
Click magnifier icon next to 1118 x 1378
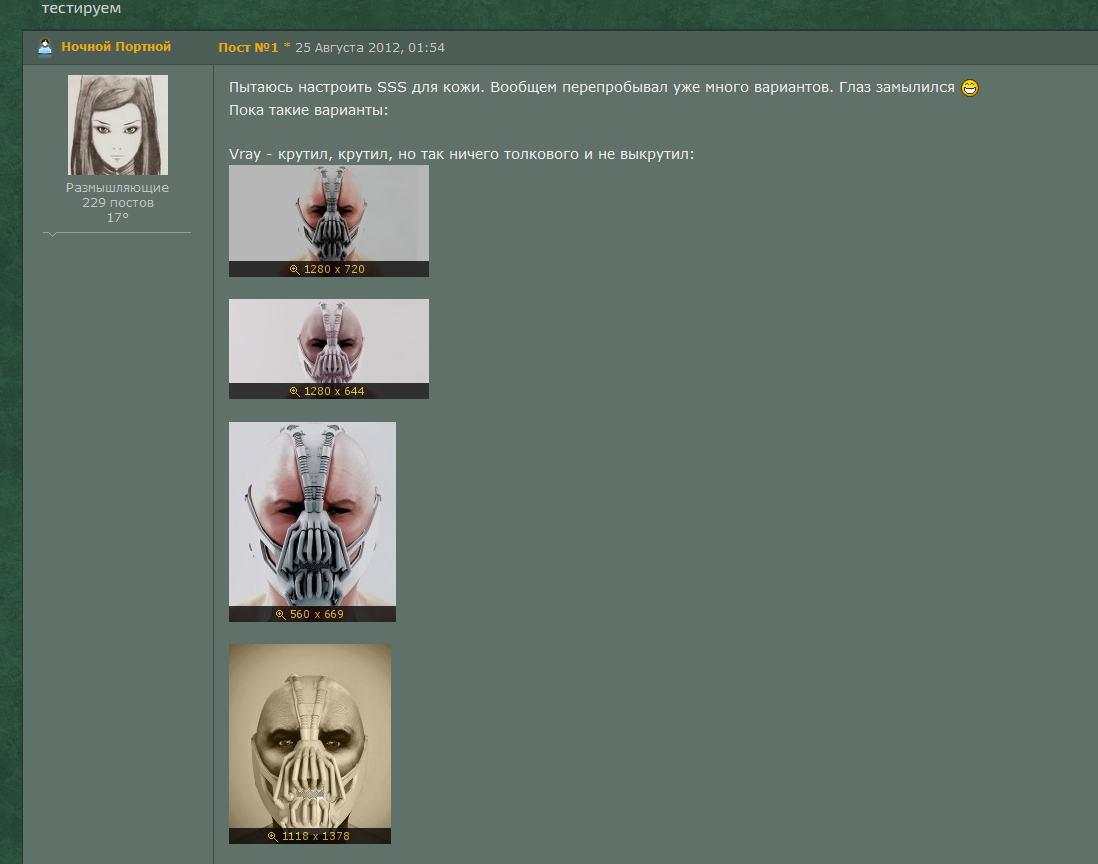(x=272, y=836)
